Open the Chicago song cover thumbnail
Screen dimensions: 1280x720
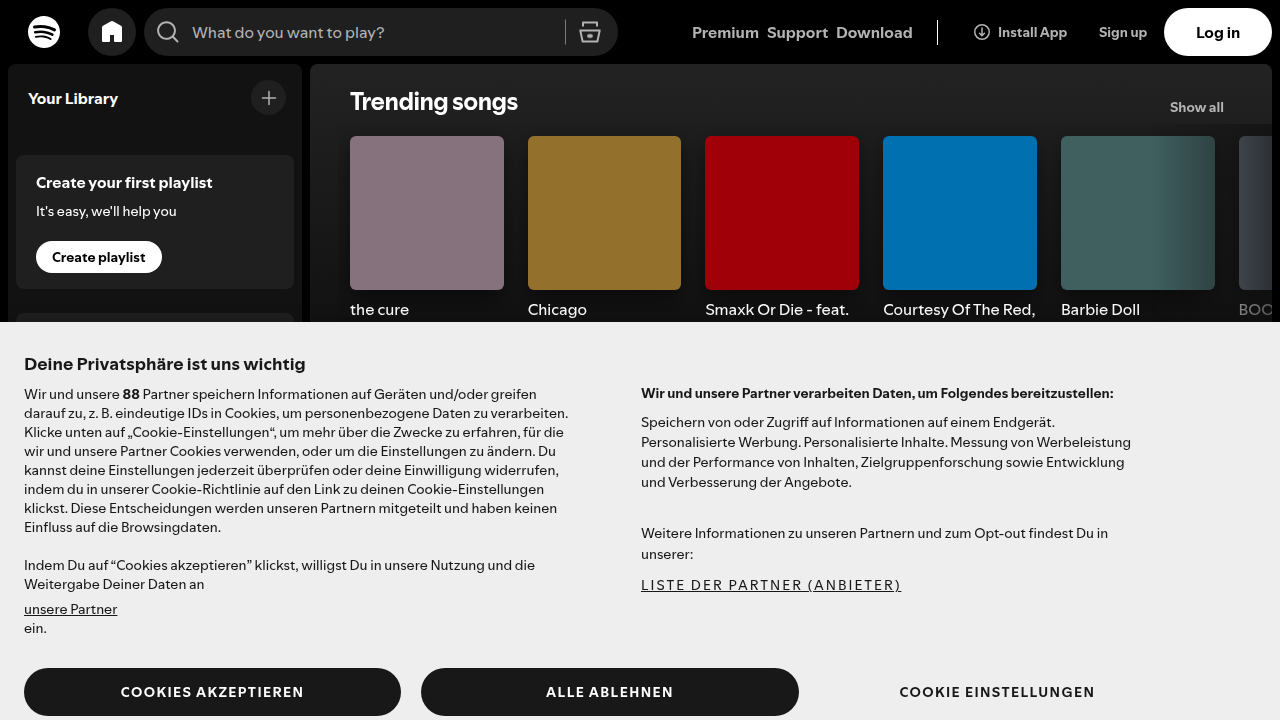point(604,213)
